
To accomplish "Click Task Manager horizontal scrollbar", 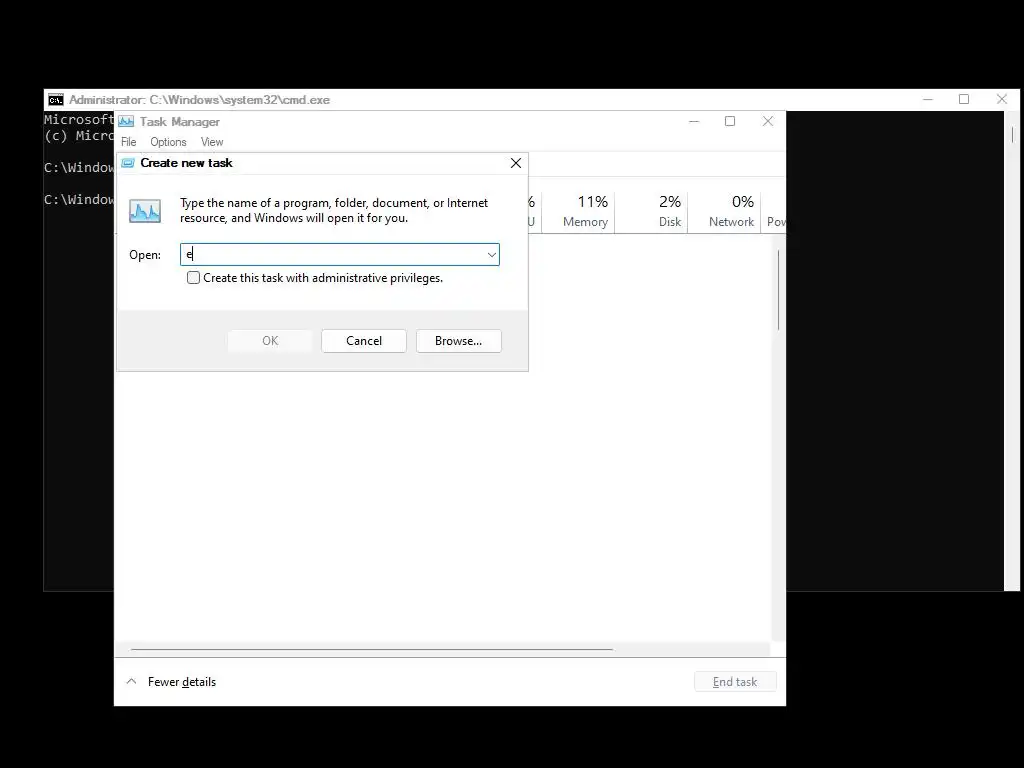I will (x=371, y=650).
